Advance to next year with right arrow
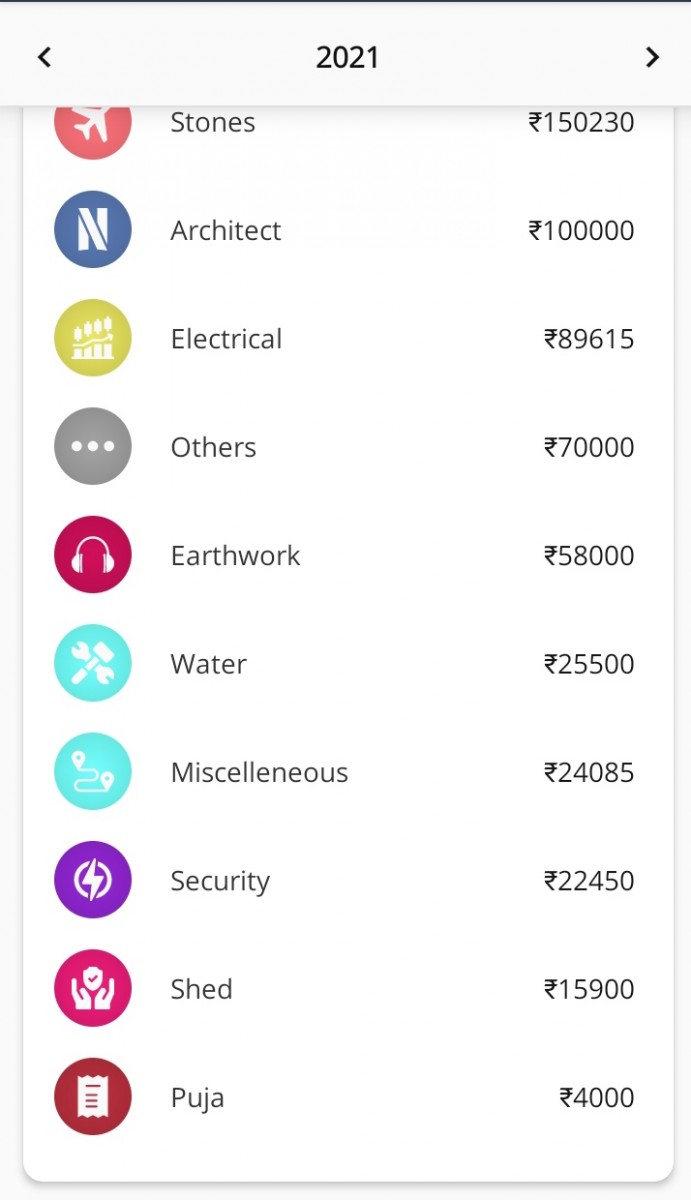The height and width of the screenshot is (1200, 691). (x=652, y=57)
